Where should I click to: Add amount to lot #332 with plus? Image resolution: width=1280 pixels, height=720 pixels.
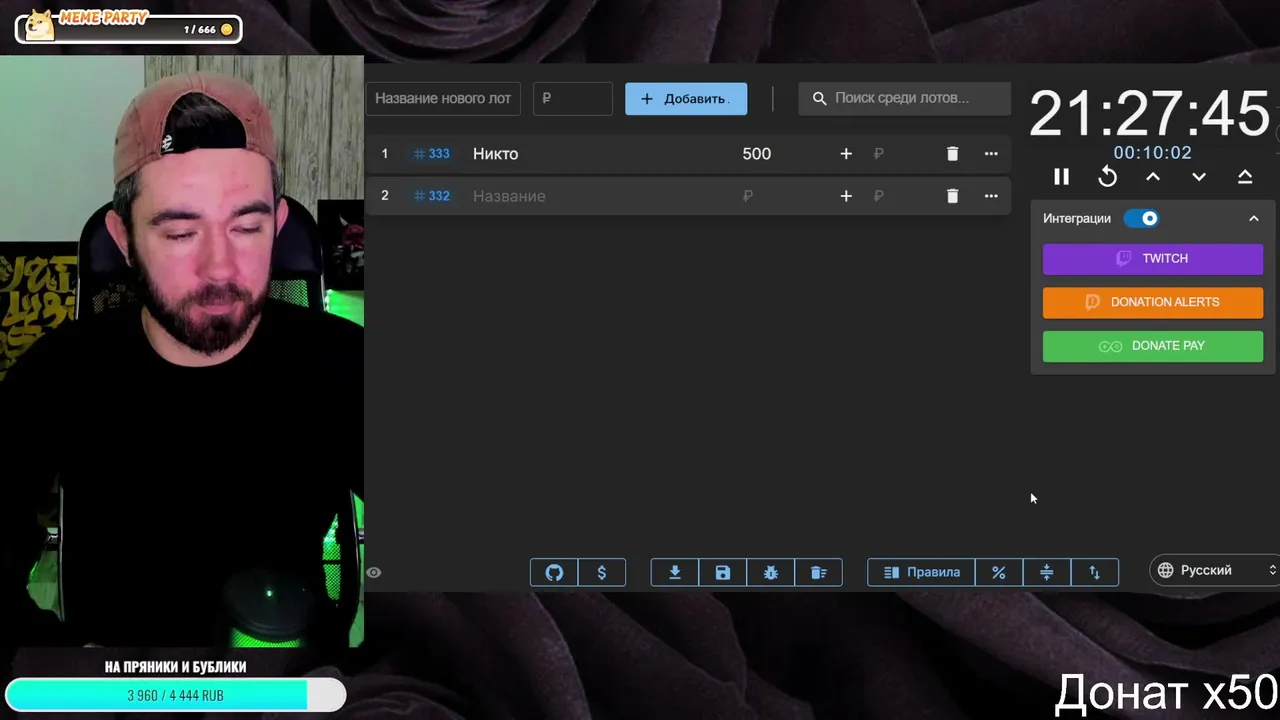(846, 196)
